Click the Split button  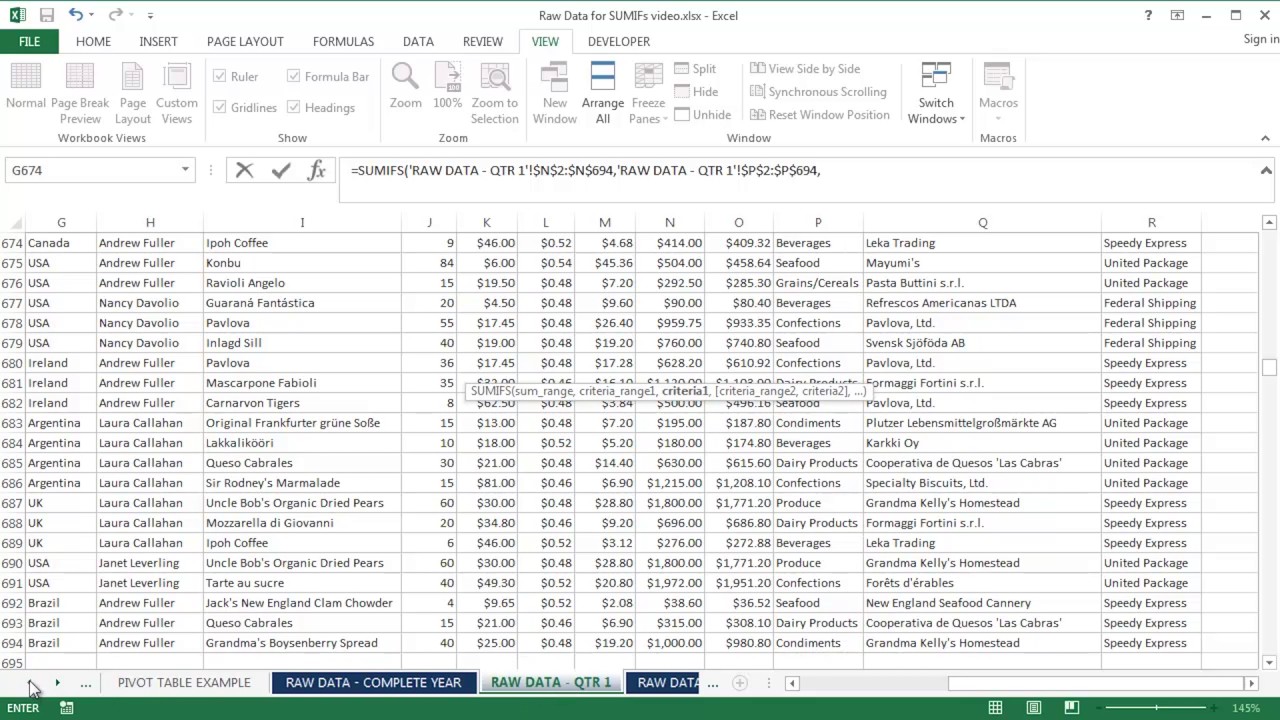695,68
